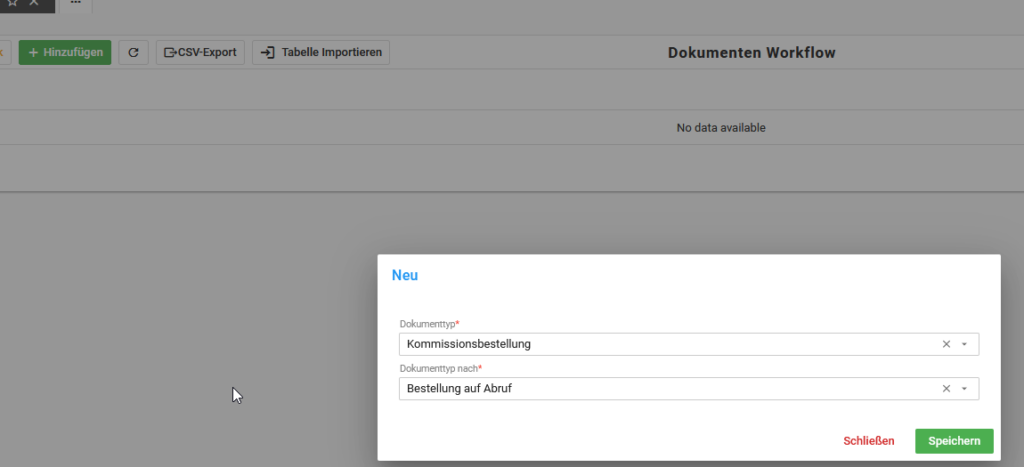This screenshot has height=467, width=1024.
Task: Clear the Dokumenttyp nach selection with the X
Action: click(946, 389)
